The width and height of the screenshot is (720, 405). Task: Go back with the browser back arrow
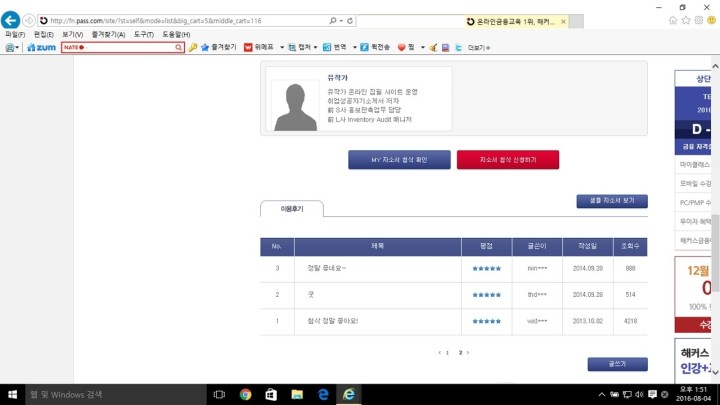(10, 20)
